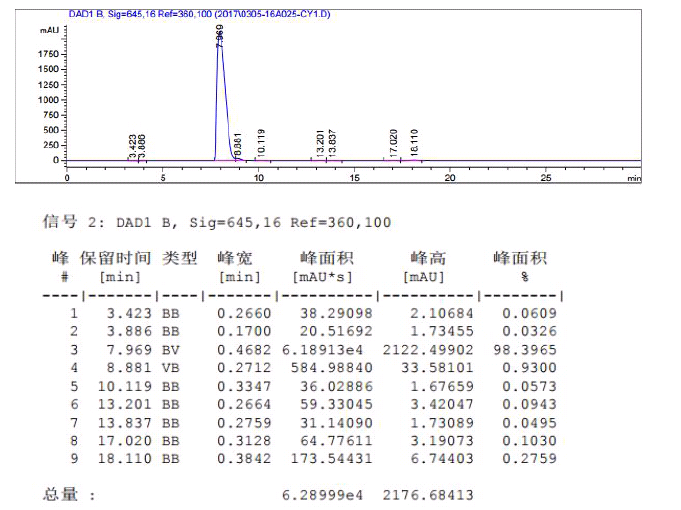Click the main peak at 7.969 minutes
Image resolution: width=681 pixels, height=510 pixels.
[x=221, y=60]
